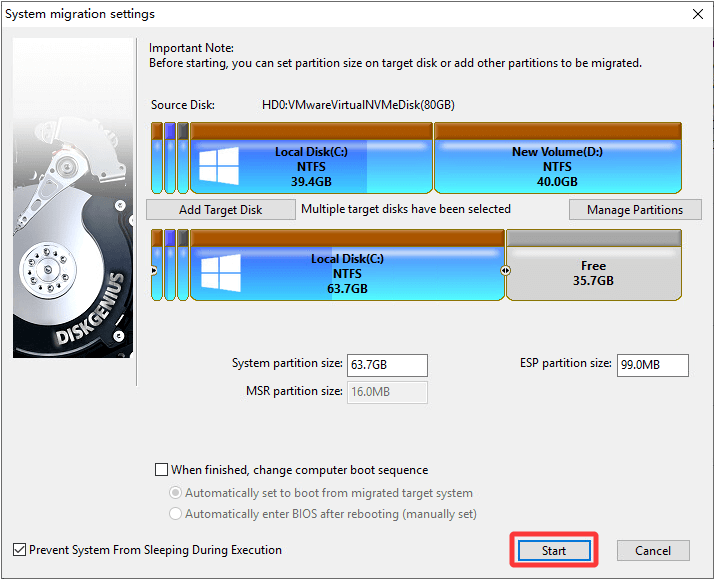Click the System partition size field
The width and height of the screenshot is (715, 580).
386,365
